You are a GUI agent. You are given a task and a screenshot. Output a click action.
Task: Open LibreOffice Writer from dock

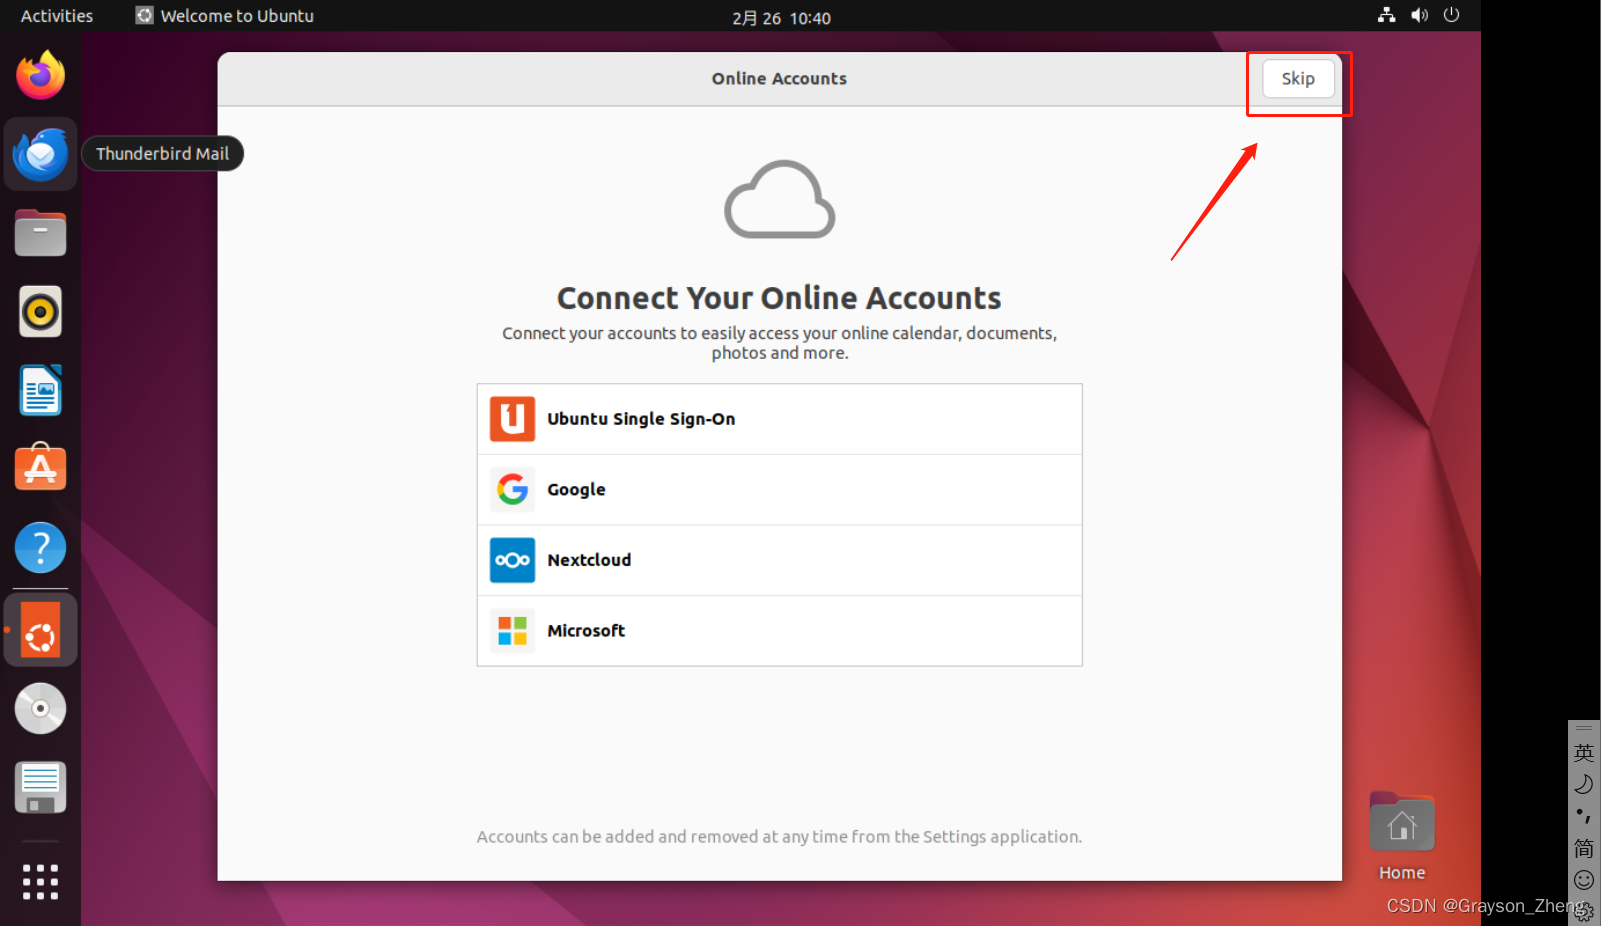point(40,390)
